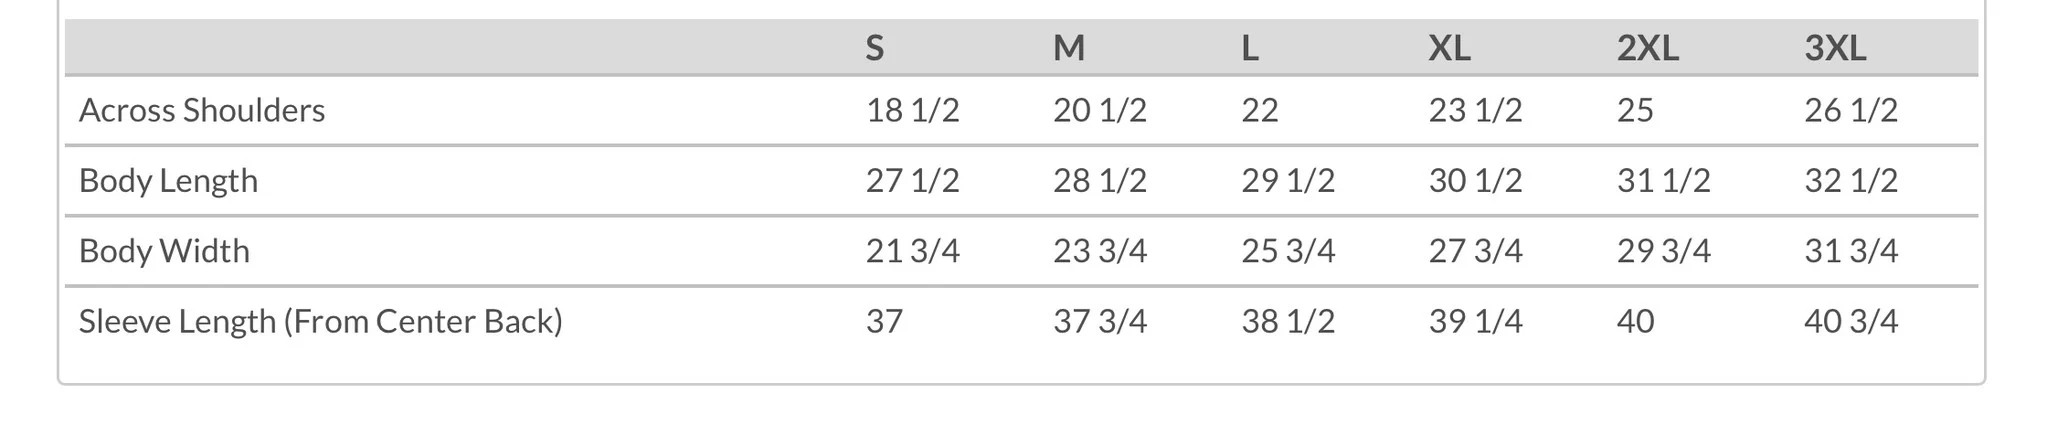Click the 25 3/4 Body Width cell

click(1288, 251)
